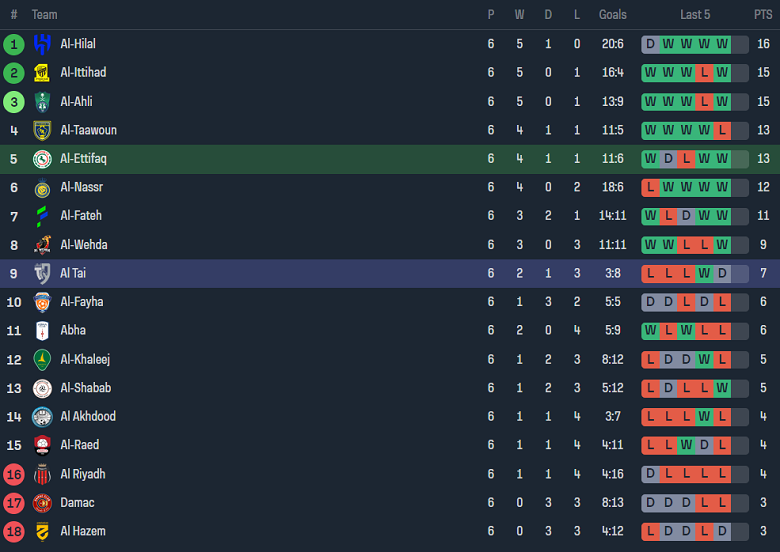Click the Damac club crest icon
The width and height of the screenshot is (780, 552).
(x=42, y=503)
